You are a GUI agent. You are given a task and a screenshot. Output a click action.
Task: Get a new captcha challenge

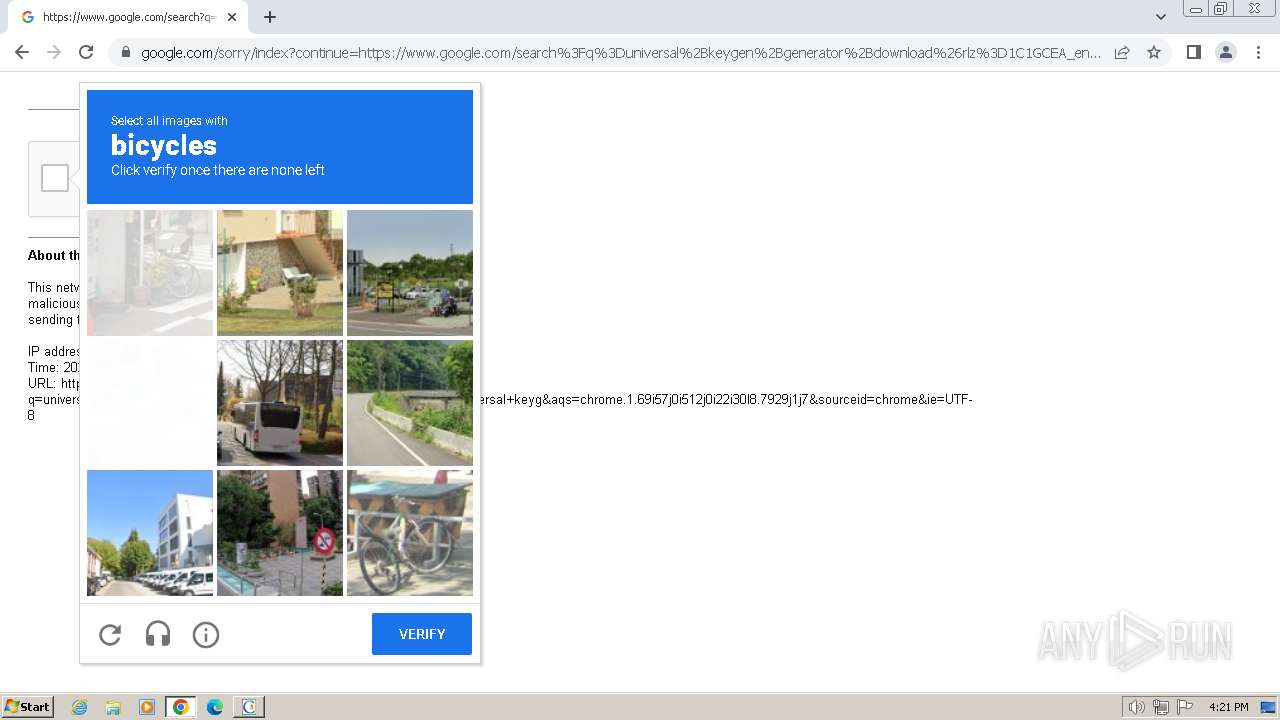click(110, 634)
